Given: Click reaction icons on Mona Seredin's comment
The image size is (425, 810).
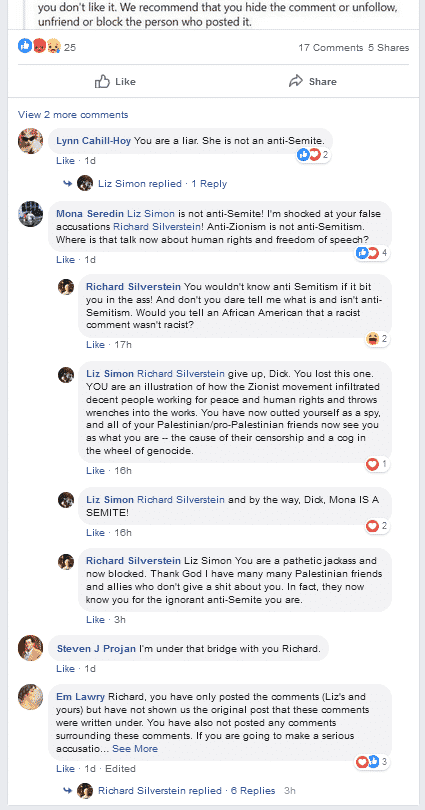Looking at the screenshot, I should tap(372, 253).
